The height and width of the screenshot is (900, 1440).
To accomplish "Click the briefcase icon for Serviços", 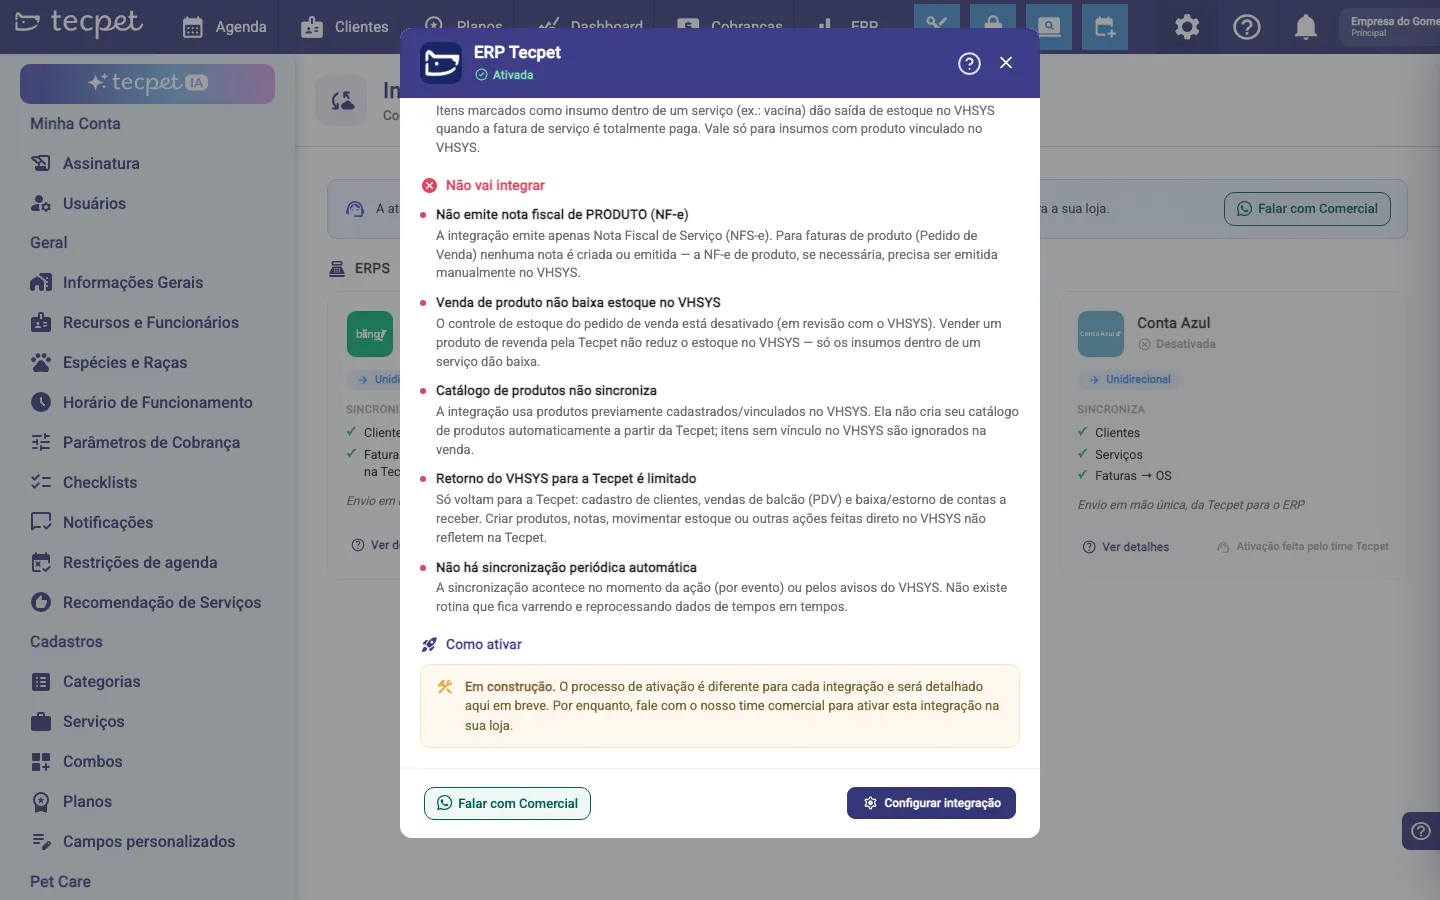I will pos(41,722).
